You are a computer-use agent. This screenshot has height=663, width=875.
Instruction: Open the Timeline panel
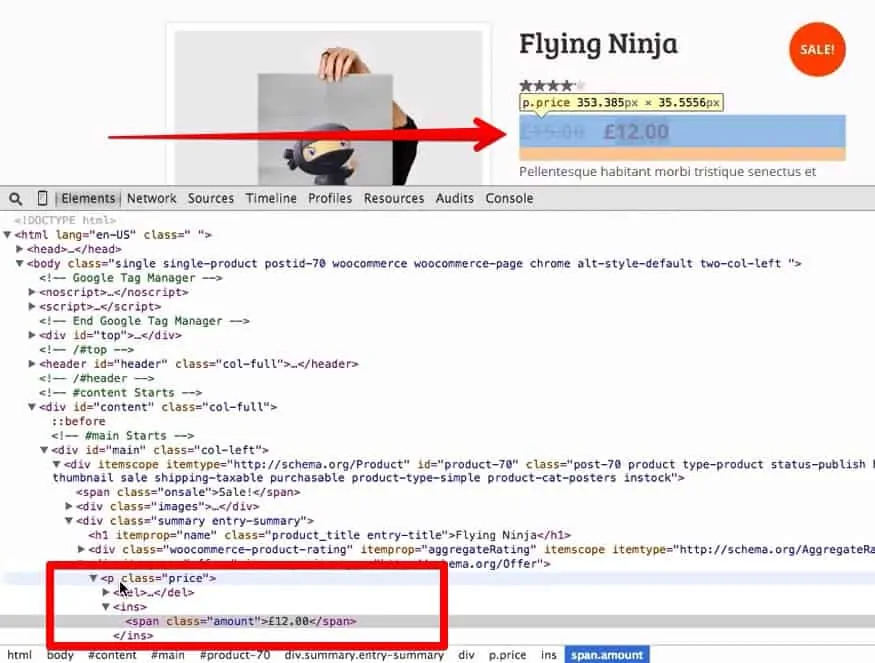pyautogui.click(x=270, y=198)
